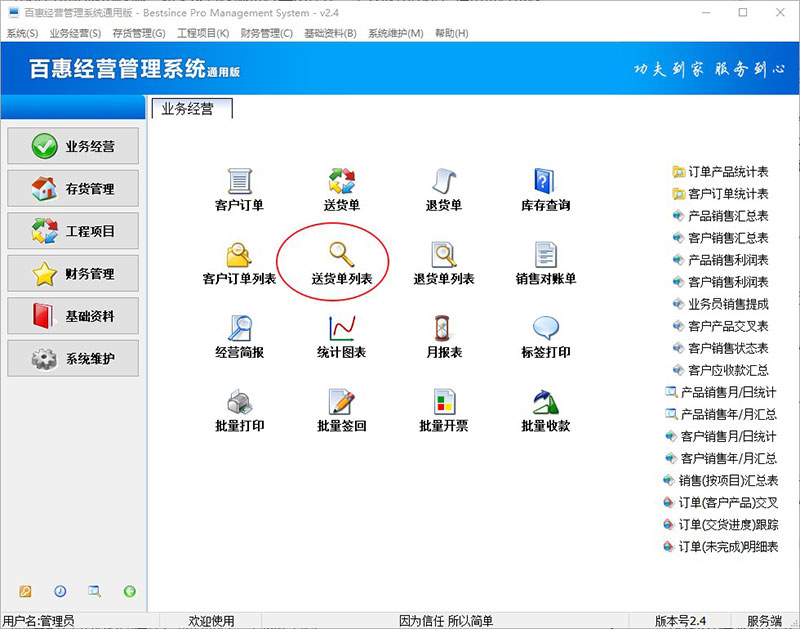Open the 送货单 icon

click(x=341, y=181)
